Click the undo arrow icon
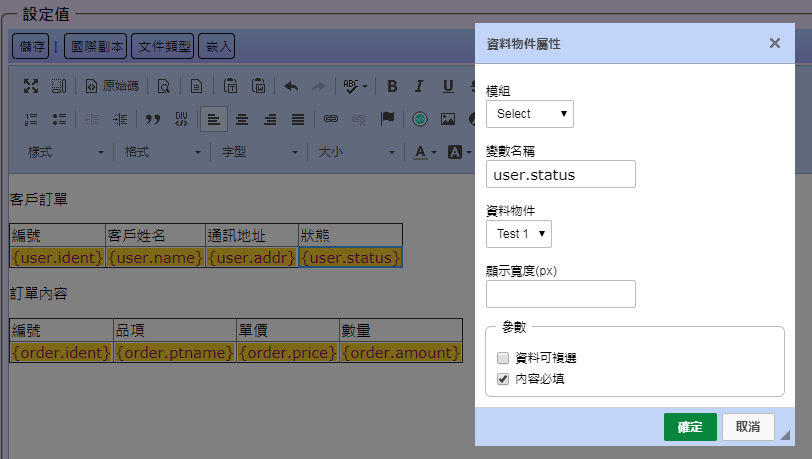Viewport: 812px width, 459px height. pos(291,86)
